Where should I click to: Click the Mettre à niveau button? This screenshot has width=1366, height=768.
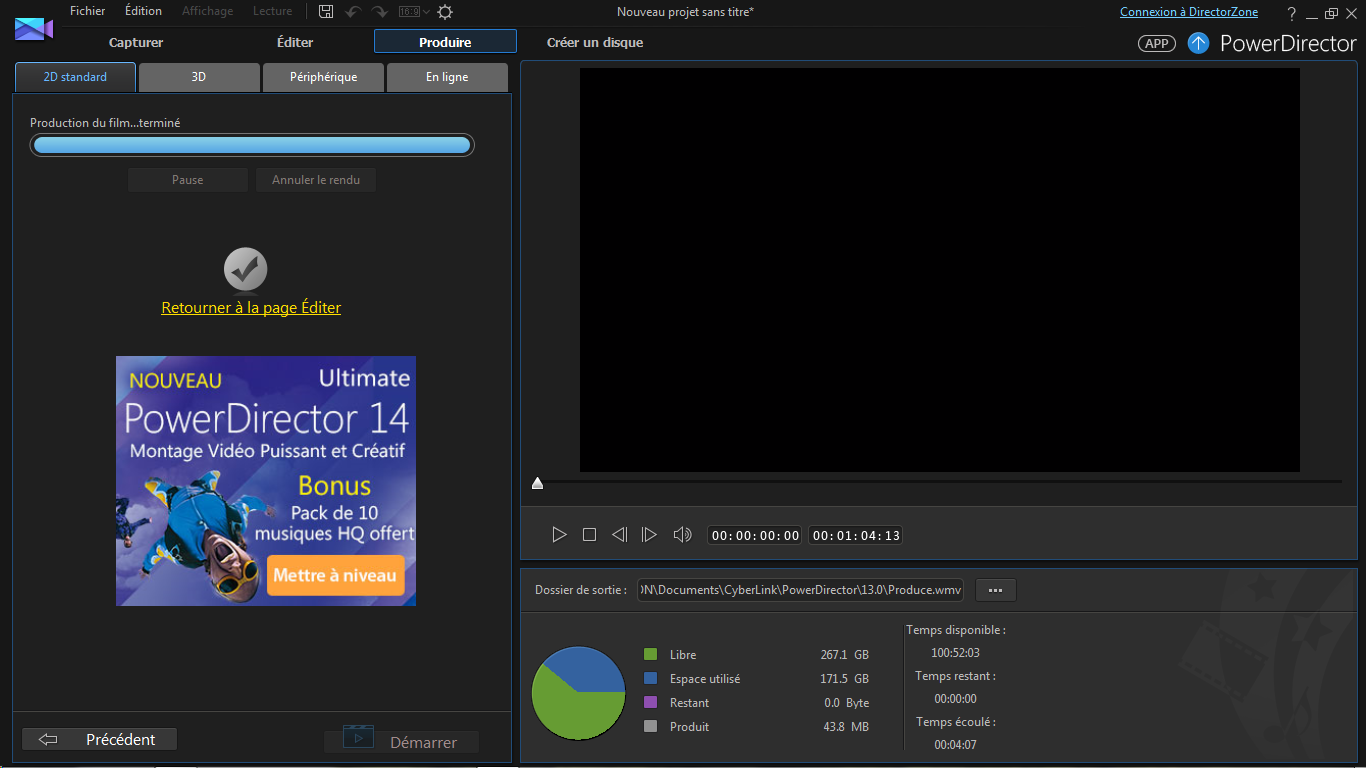pos(335,575)
